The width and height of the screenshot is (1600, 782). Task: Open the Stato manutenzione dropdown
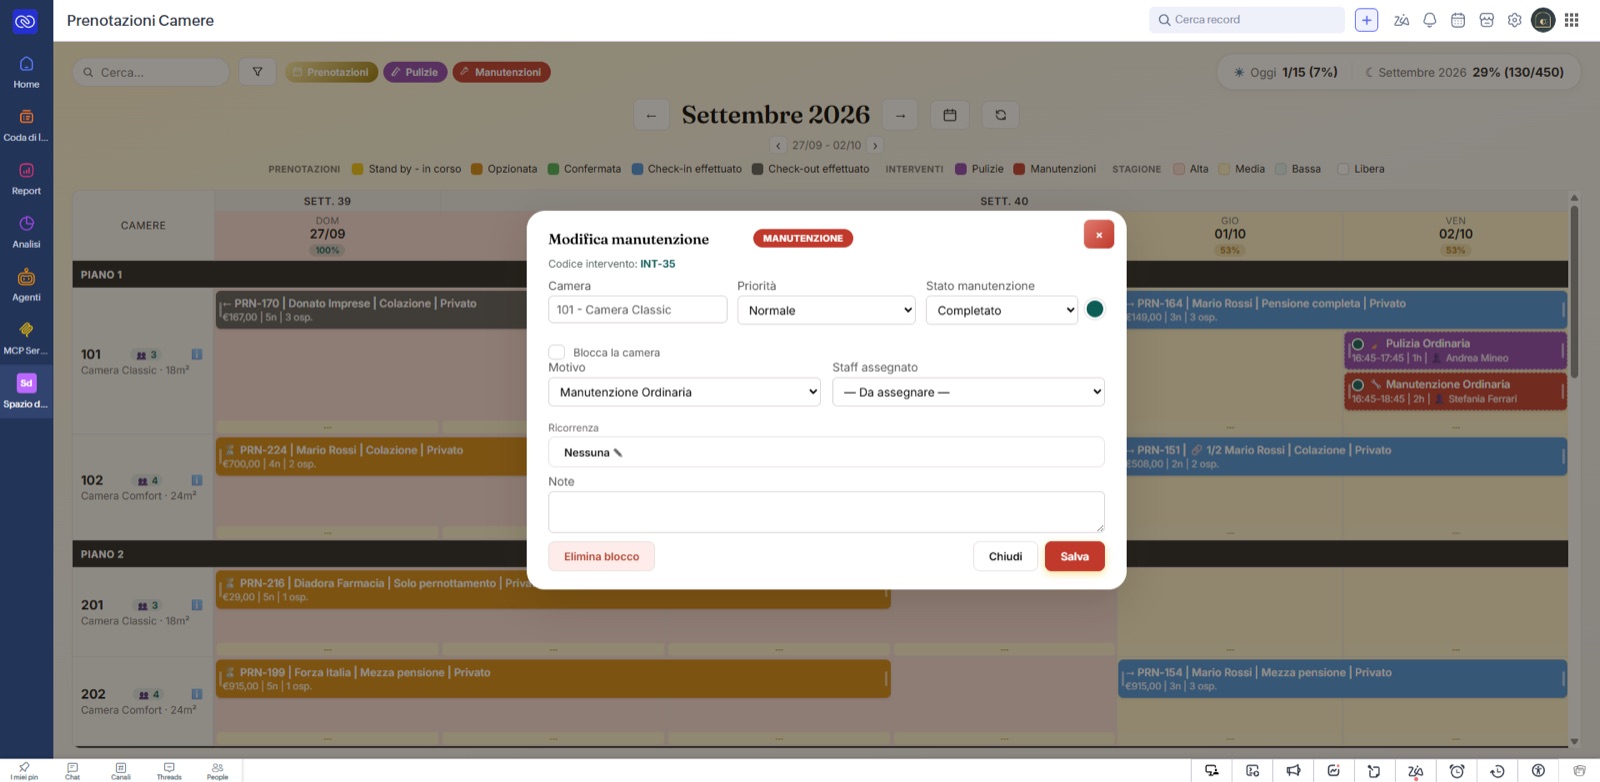(1002, 310)
